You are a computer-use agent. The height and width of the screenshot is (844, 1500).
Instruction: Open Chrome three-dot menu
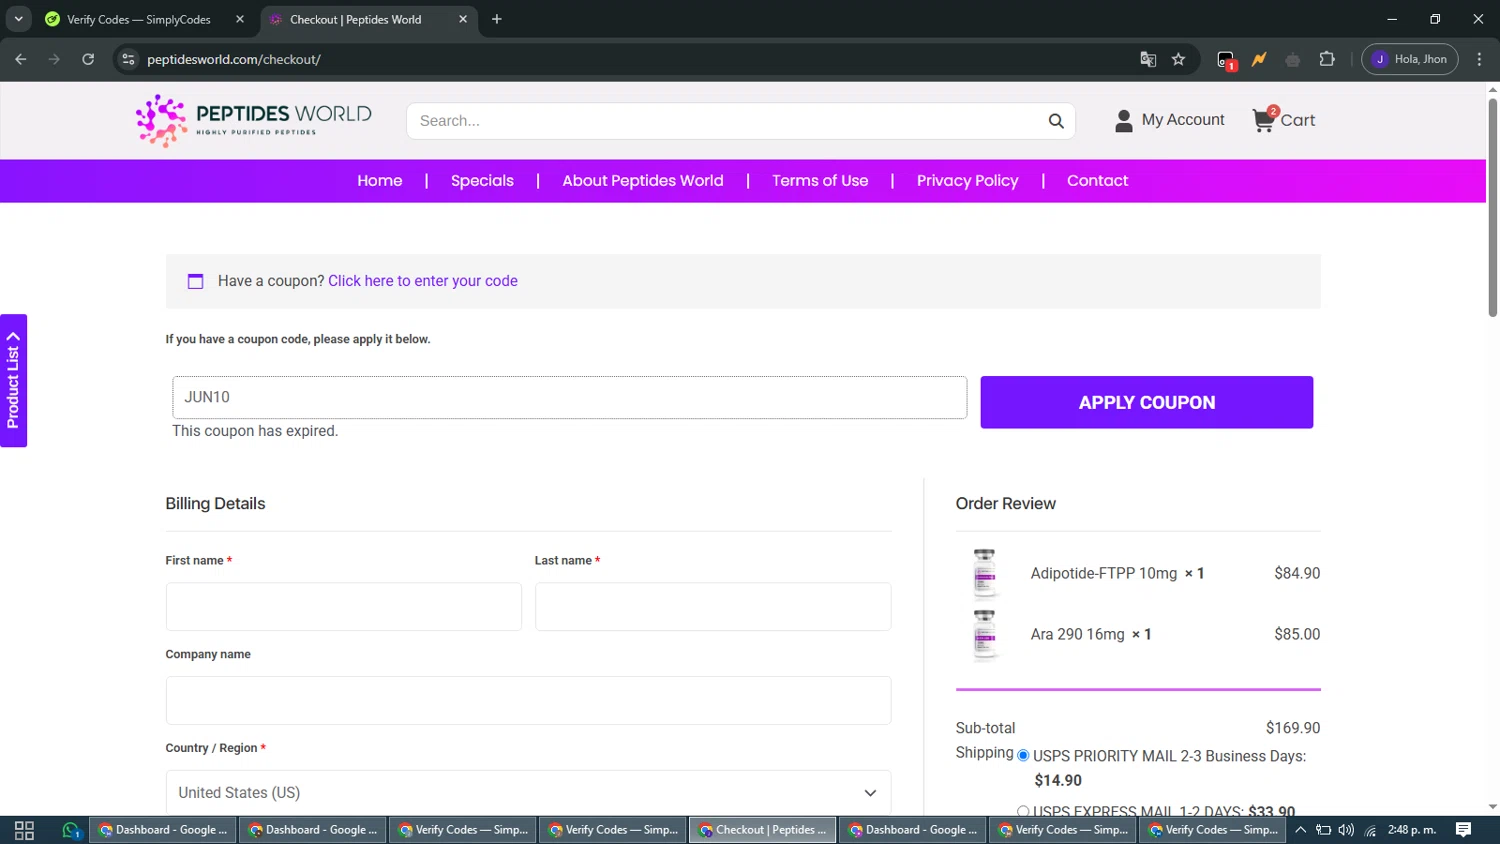(x=1479, y=59)
